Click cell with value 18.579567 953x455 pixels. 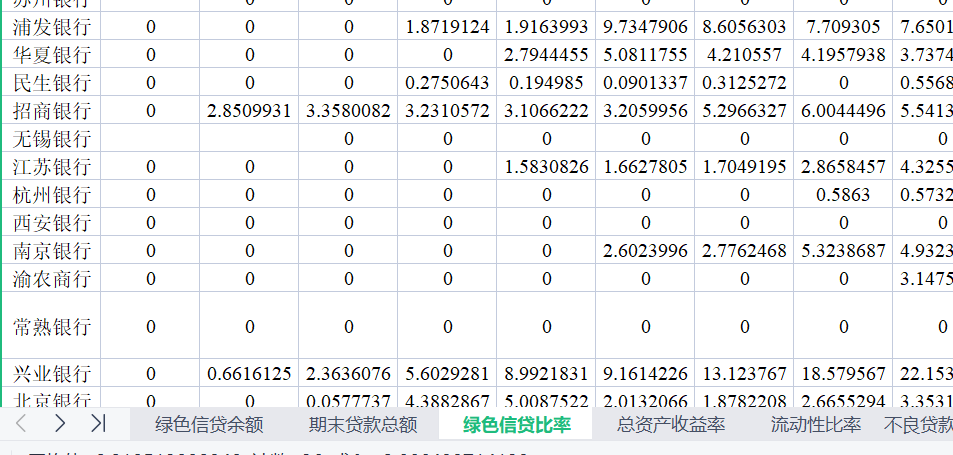844,373
